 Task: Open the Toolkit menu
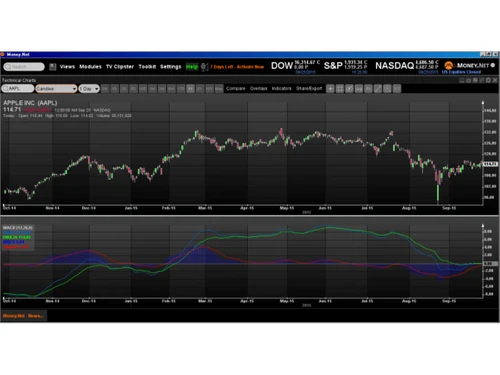point(147,67)
